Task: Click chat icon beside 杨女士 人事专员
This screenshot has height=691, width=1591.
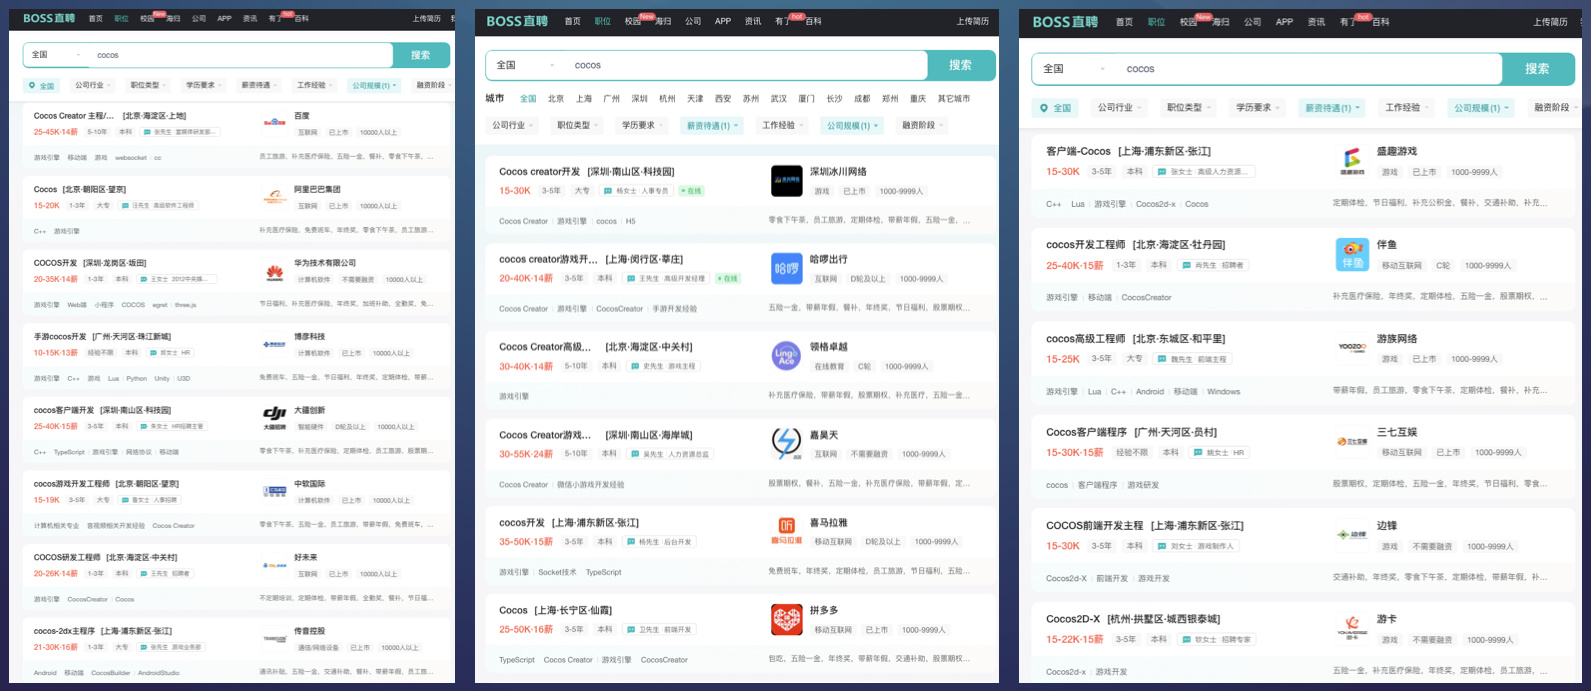Action: [x=607, y=191]
